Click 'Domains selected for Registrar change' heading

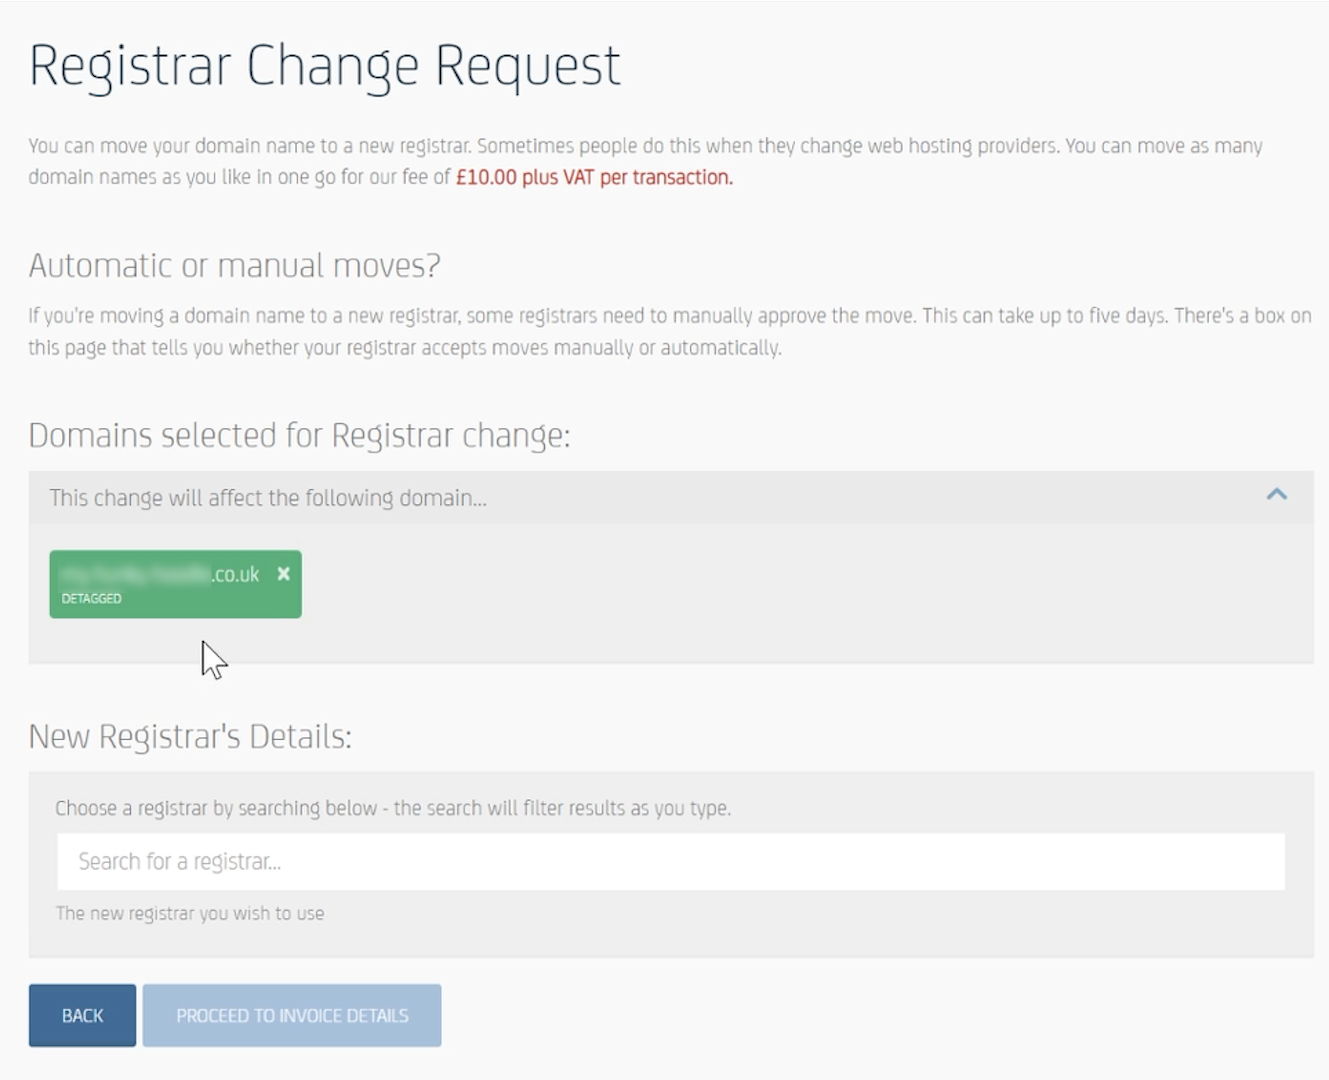(299, 436)
